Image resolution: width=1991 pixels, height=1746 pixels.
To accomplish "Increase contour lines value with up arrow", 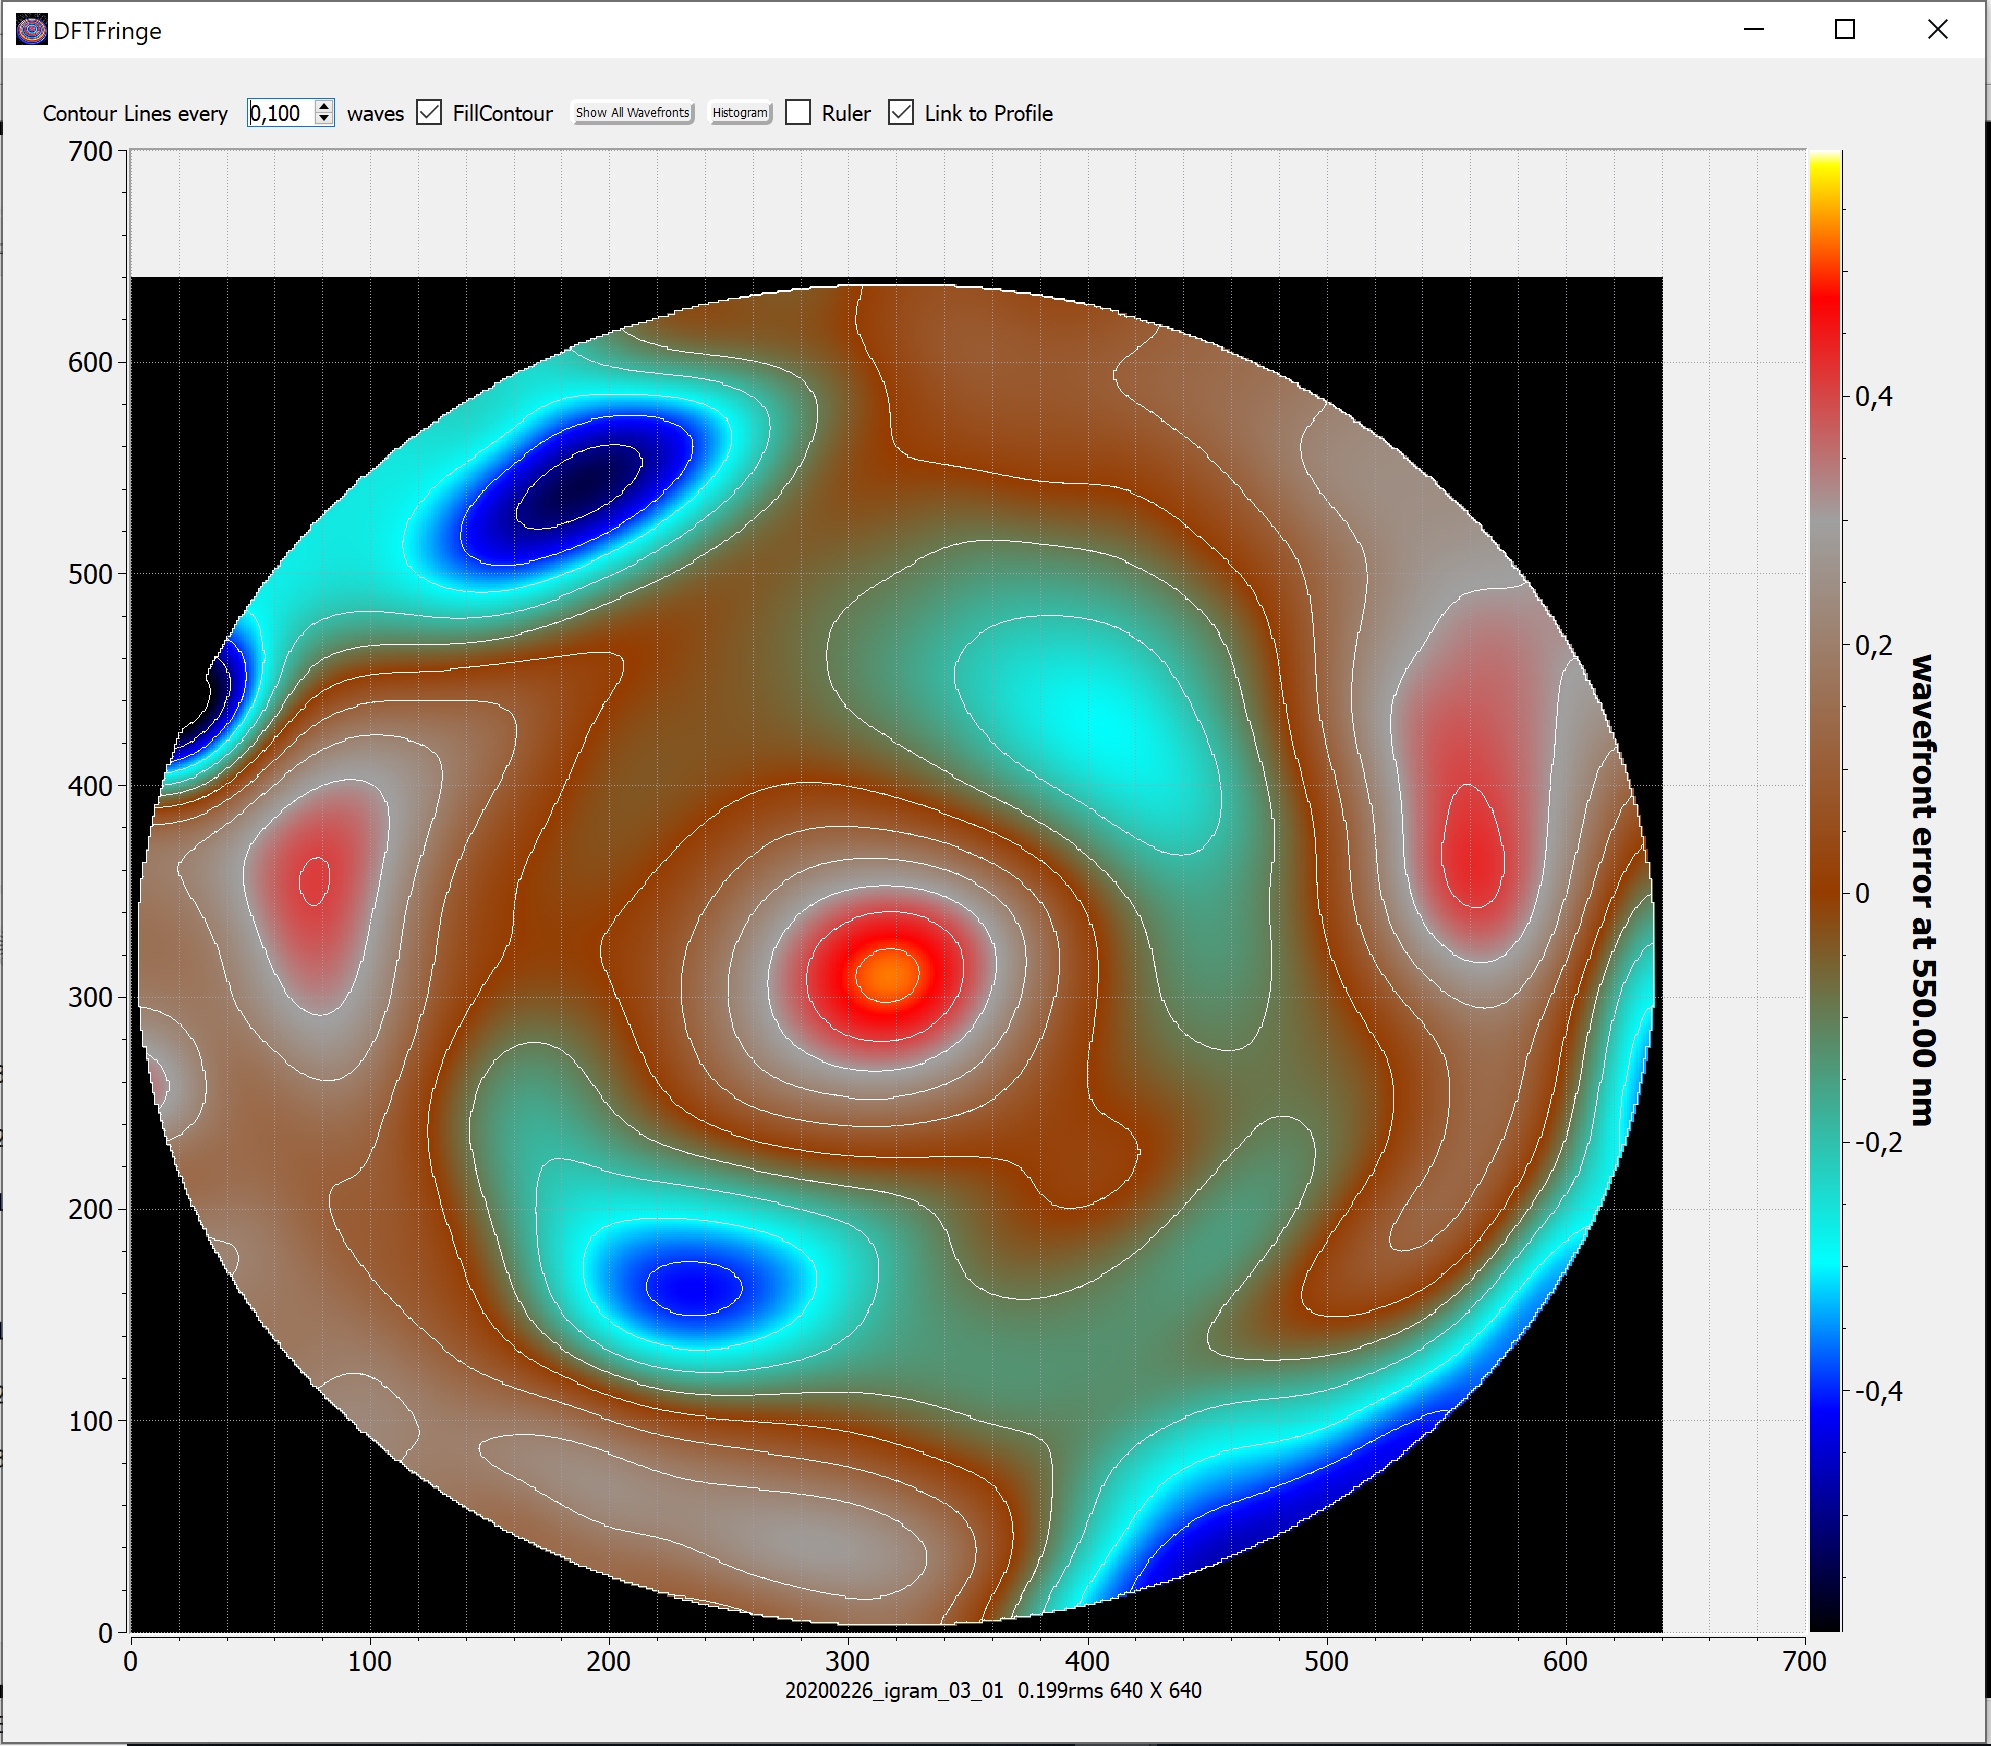I will tap(324, 106).
